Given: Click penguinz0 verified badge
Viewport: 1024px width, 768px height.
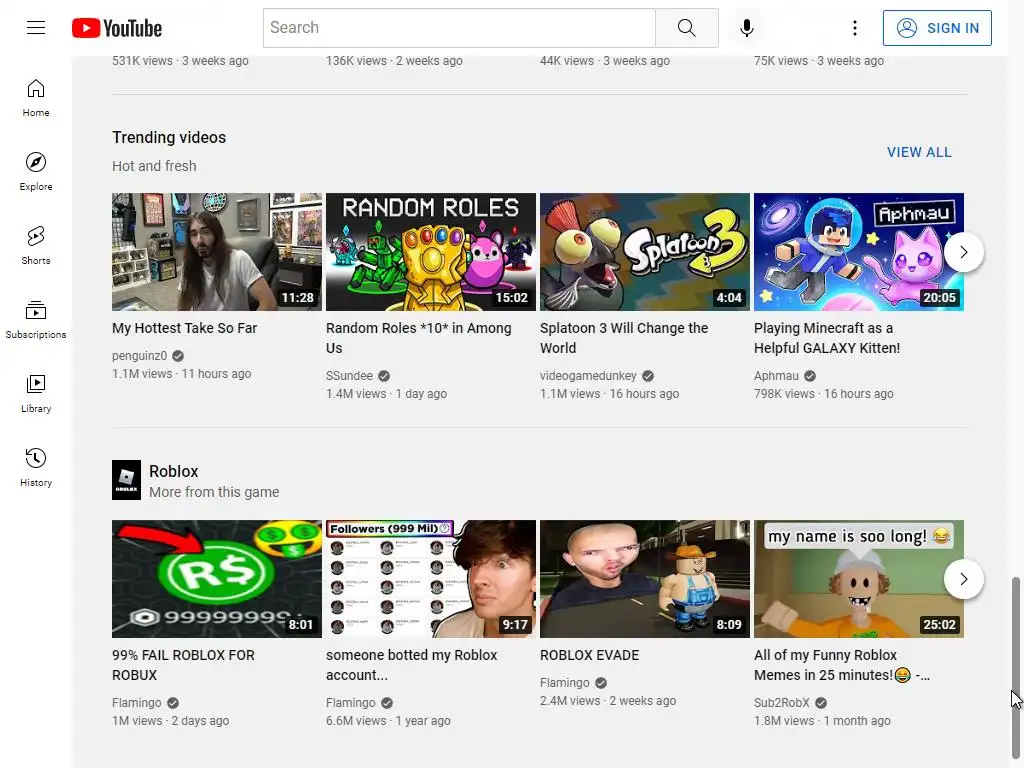Looking at the screenshot, I should (178, 357).
